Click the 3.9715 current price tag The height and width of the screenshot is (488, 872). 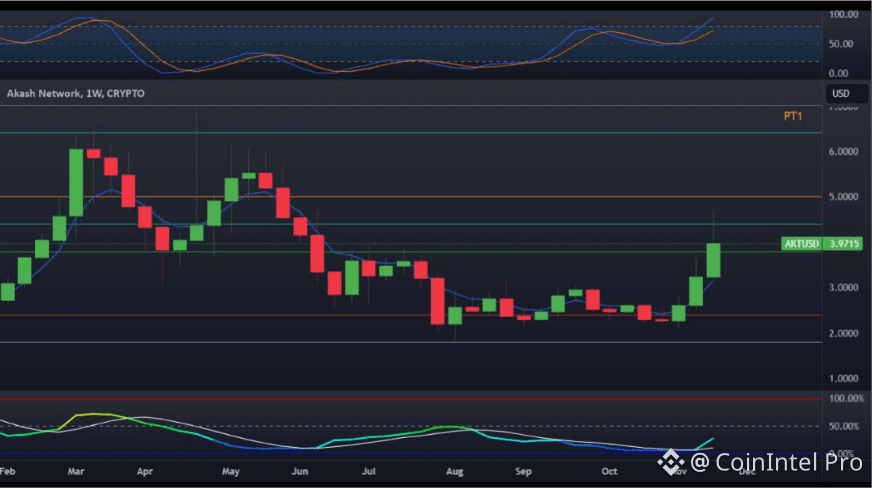coord(844,243)
